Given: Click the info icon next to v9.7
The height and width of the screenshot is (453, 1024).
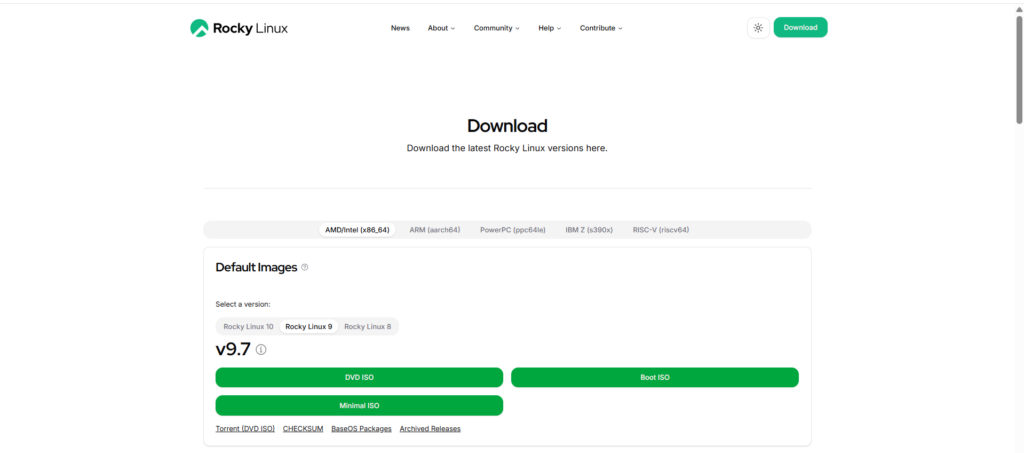Looking at the screenshot, I should tap(261, 350).
